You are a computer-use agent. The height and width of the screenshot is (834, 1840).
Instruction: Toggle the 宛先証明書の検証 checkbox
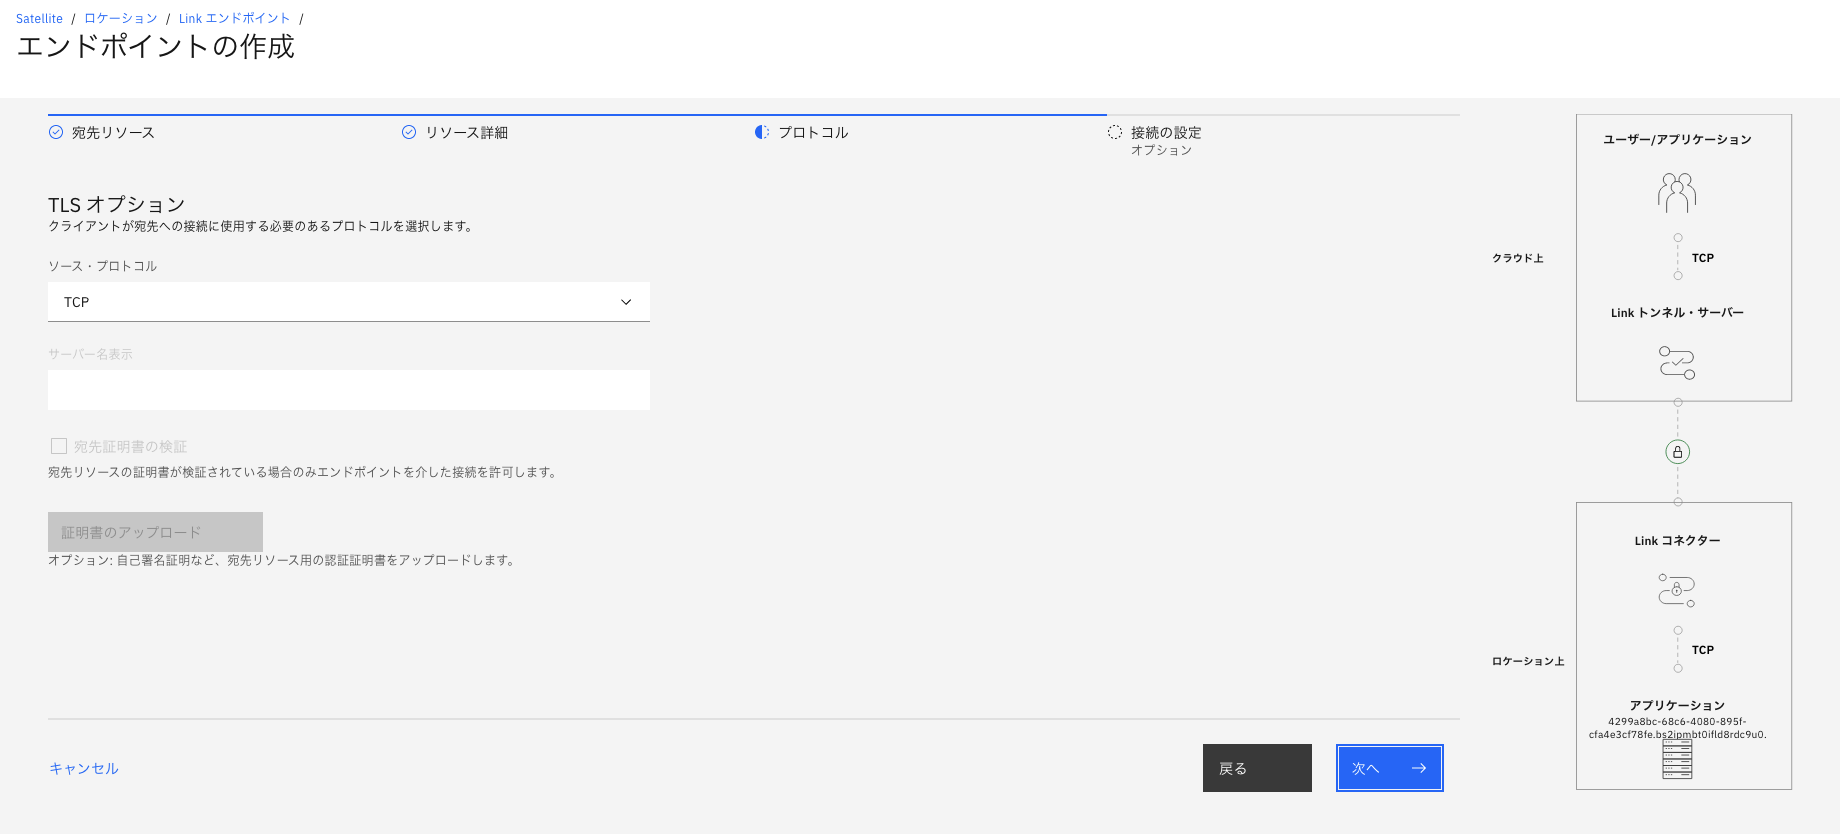click(59, 446)
